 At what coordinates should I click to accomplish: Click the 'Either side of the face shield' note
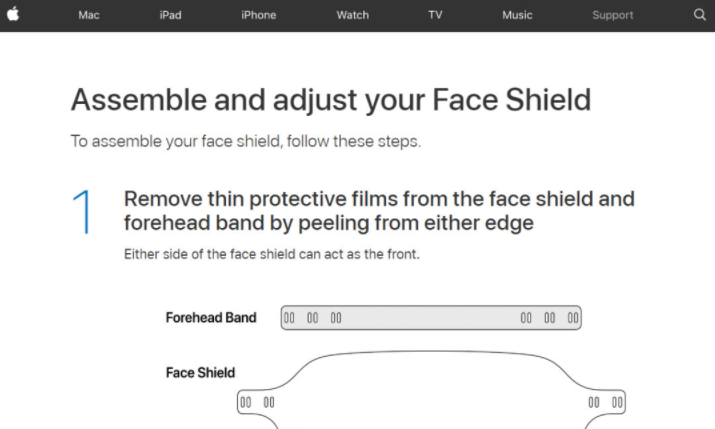pyautogui.click(x=272, y=254)
